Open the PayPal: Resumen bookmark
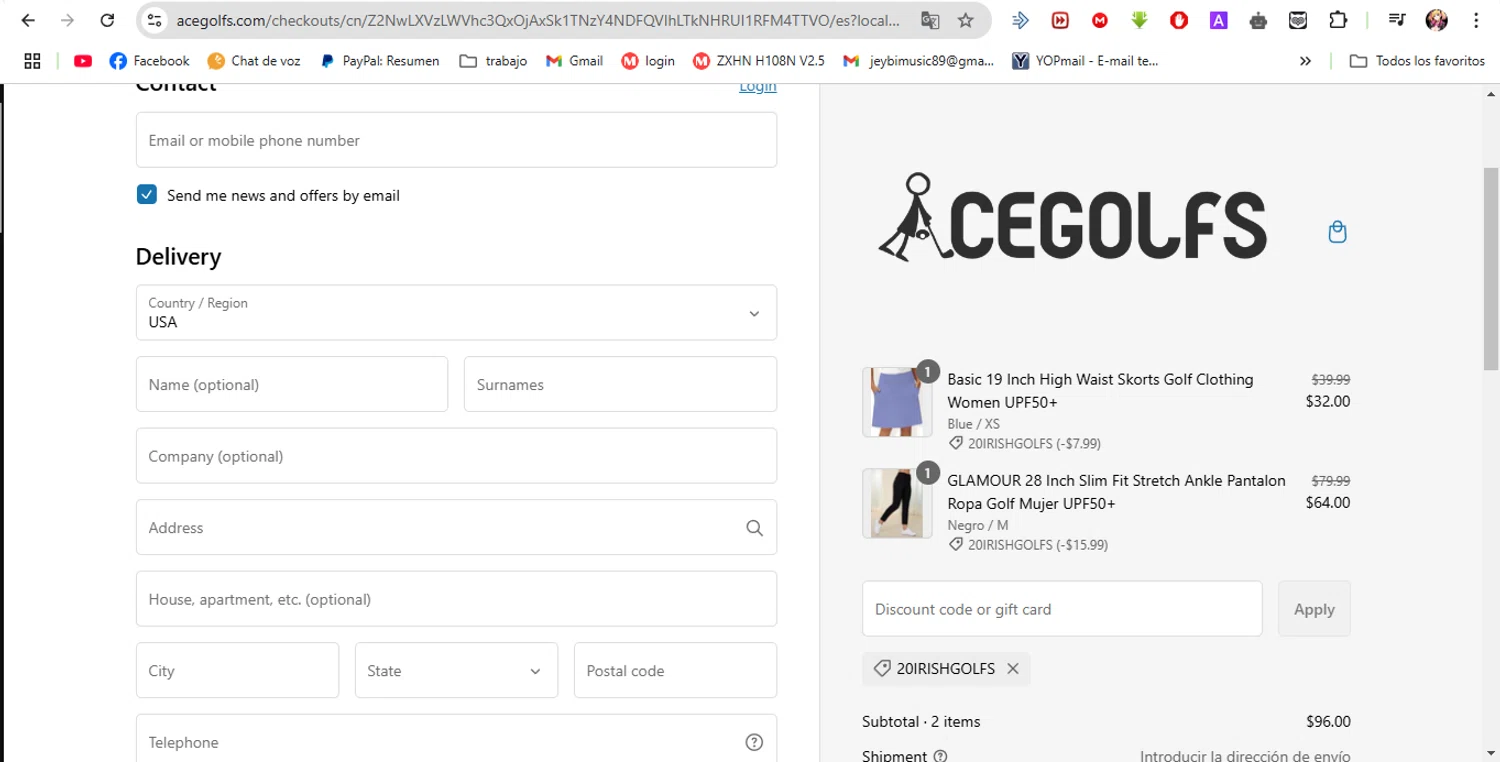Viewport: 1500px width, 762px height. pos(379,61)
